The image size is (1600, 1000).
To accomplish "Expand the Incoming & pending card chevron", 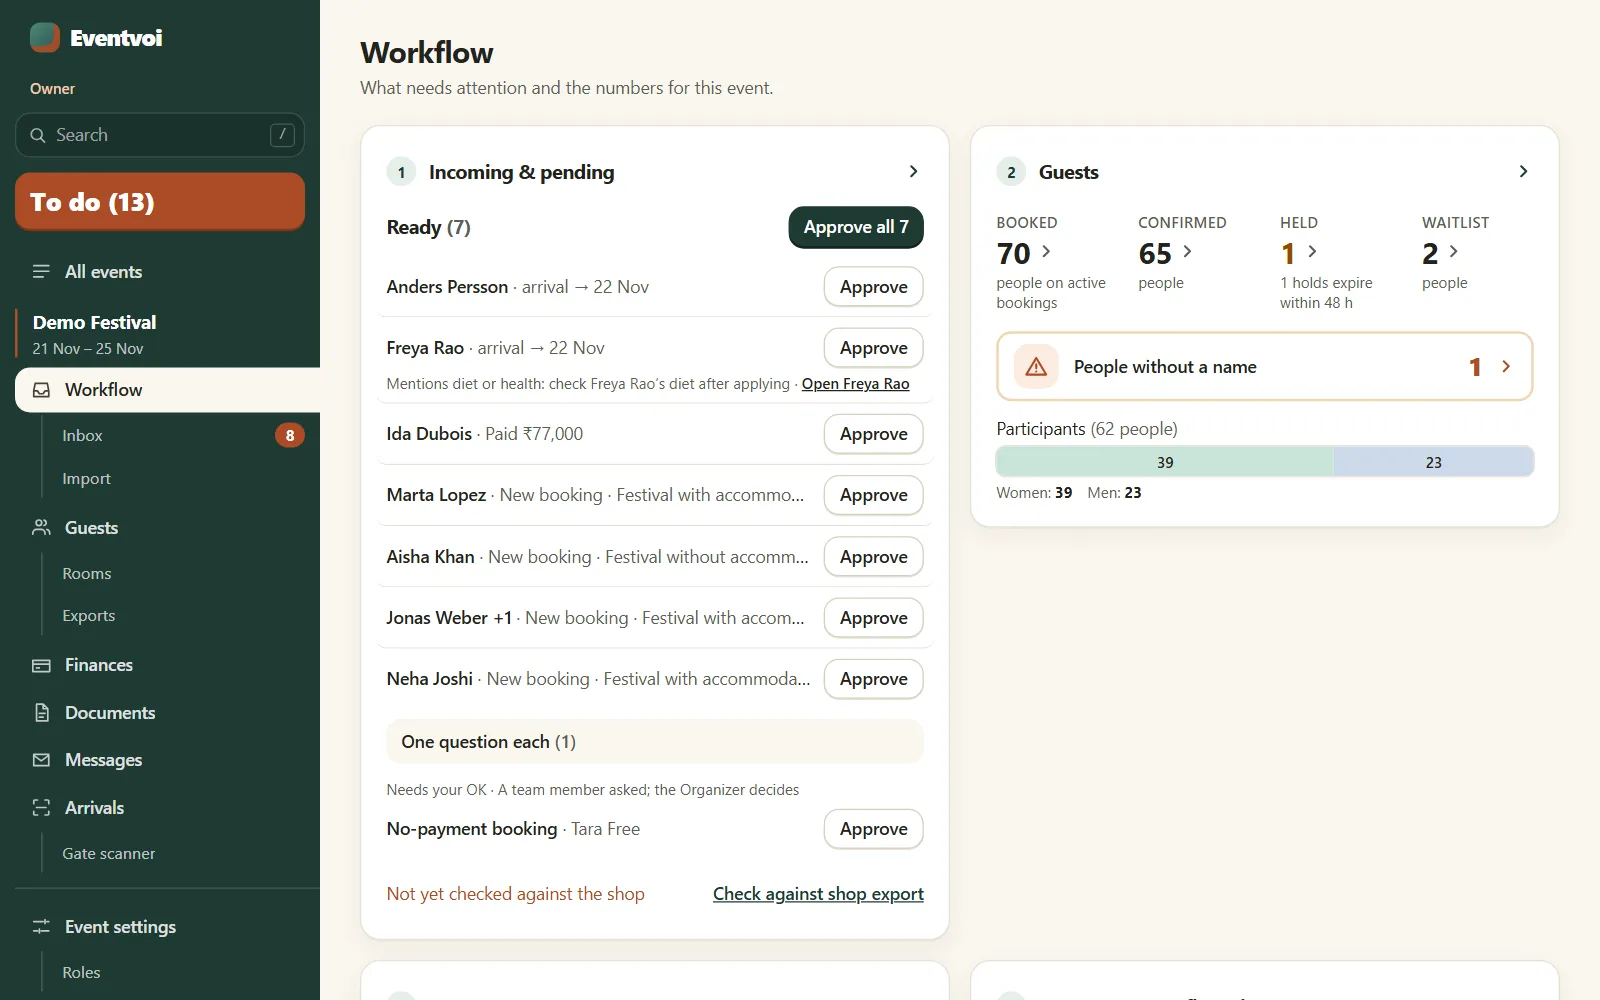I will (x=913, y=172).
